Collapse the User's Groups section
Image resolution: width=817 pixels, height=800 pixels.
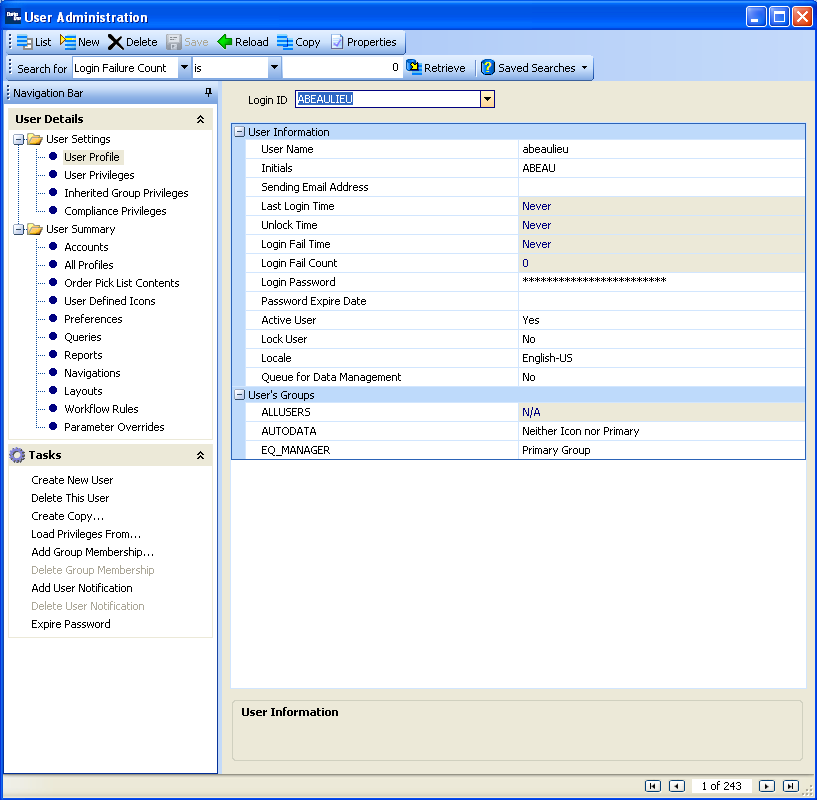coord(239,395)
